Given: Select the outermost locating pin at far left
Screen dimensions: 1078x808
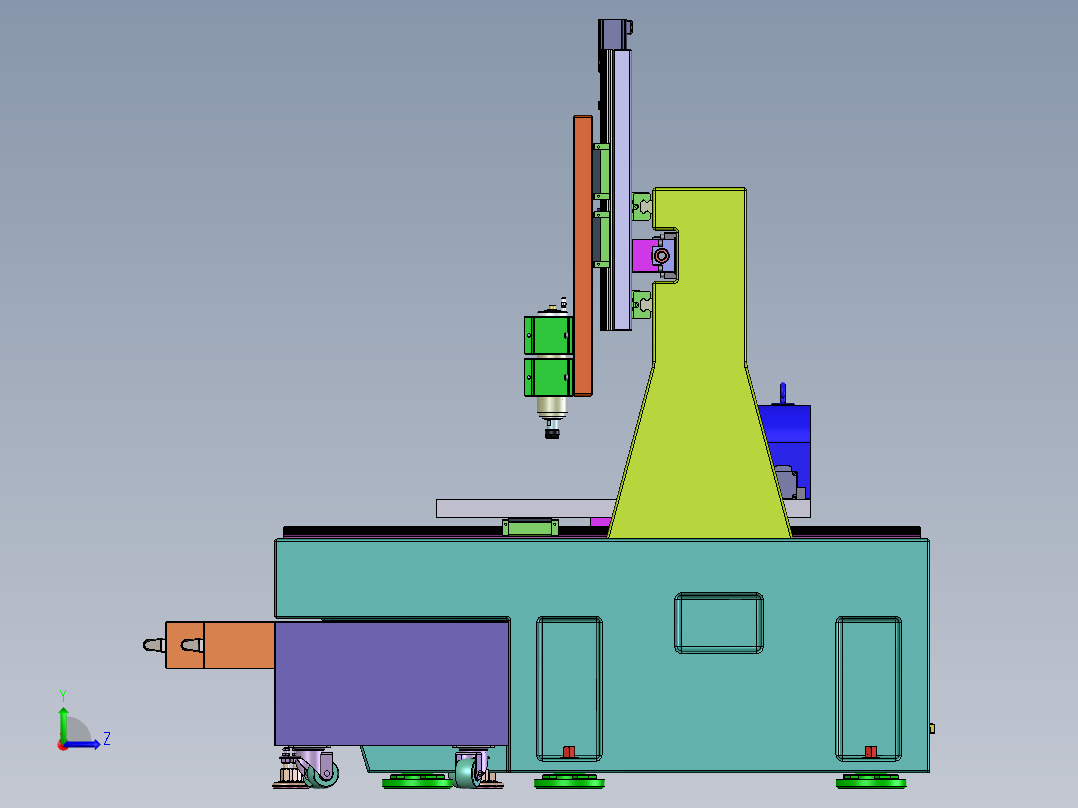Looking at the screenshot, I should [154, 645].
